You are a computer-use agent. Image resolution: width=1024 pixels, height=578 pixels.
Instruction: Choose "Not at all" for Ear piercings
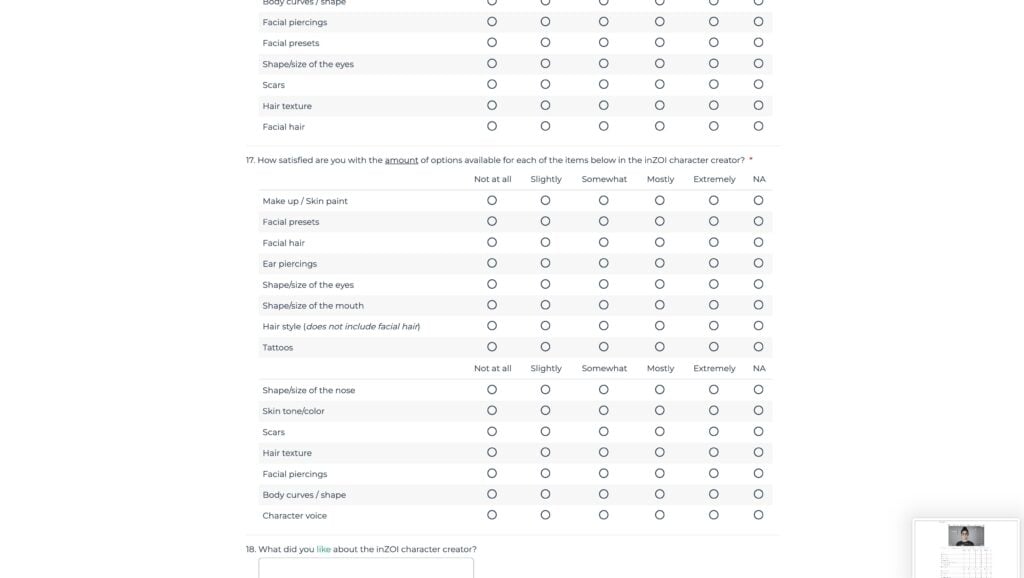[x=492, y=263]
